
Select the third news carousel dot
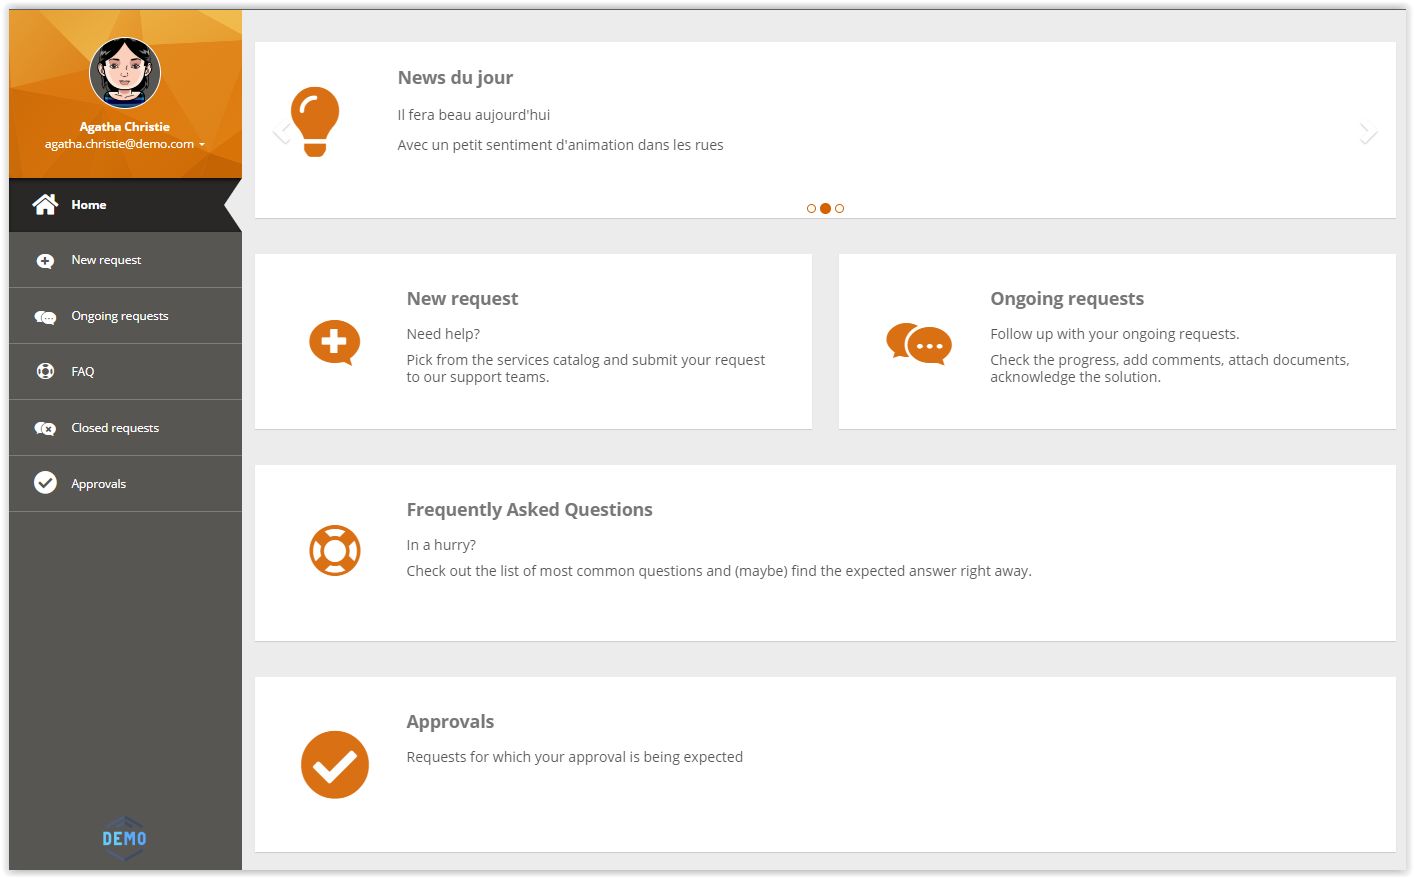(x=840, y=209)
